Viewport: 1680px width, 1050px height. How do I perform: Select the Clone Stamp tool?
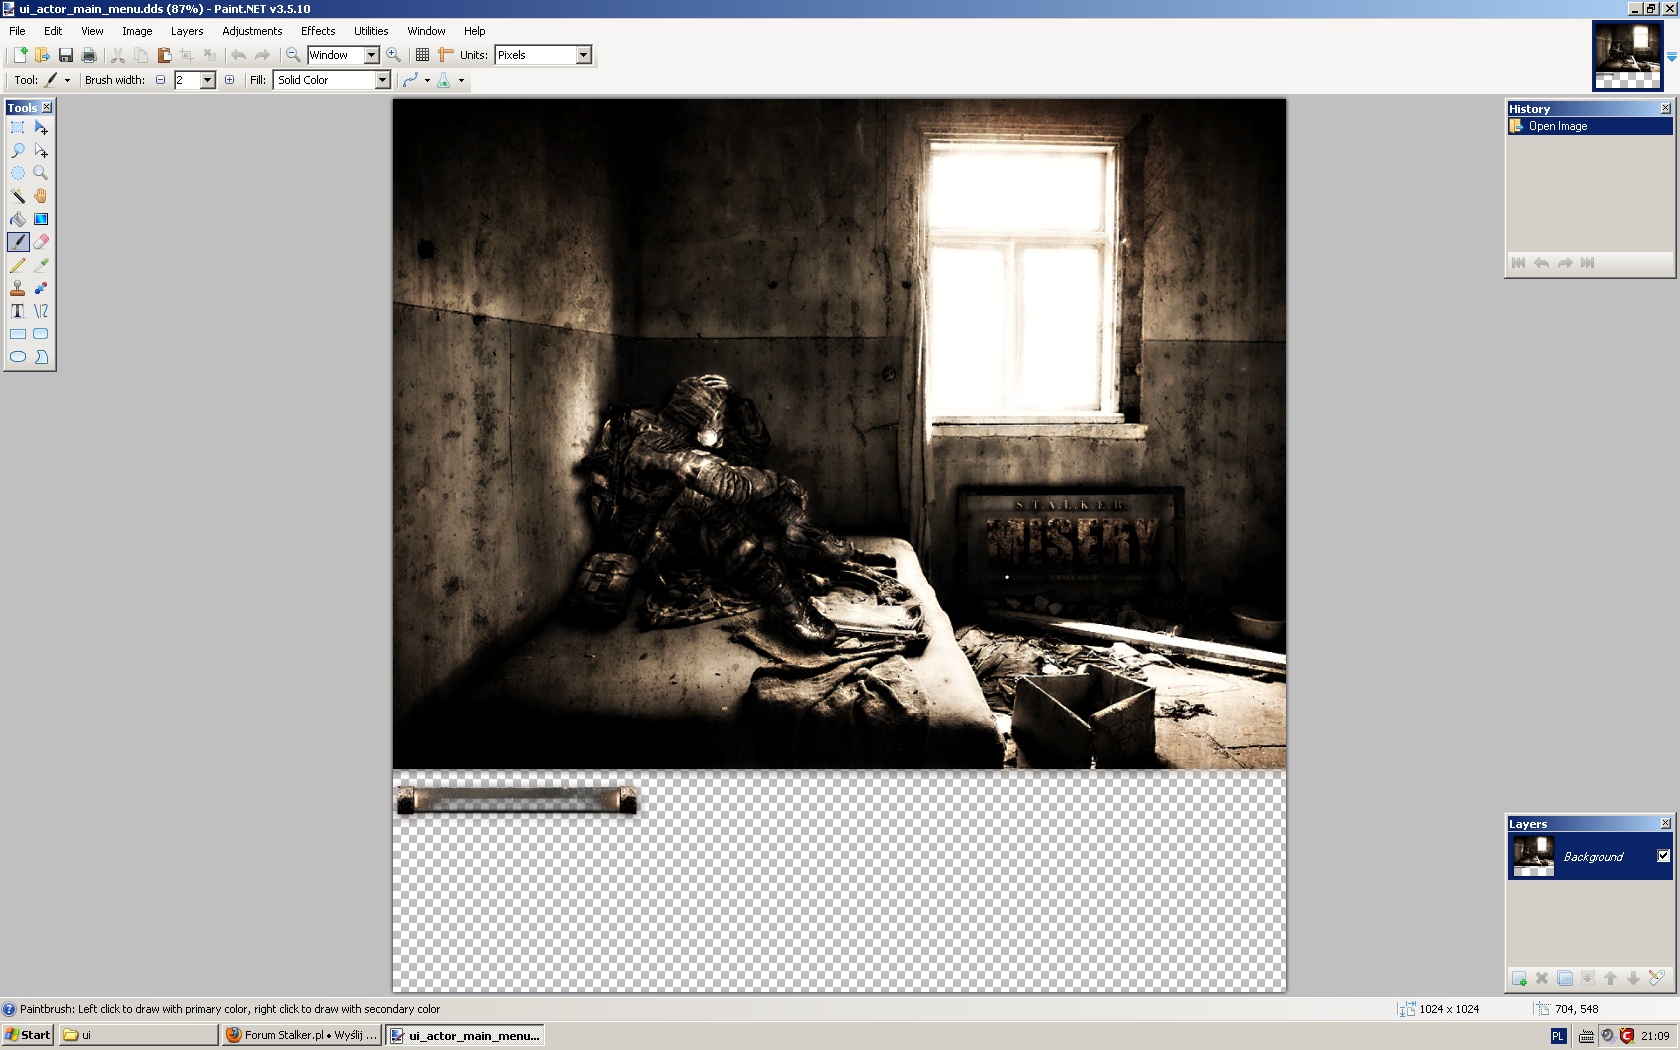18,288
